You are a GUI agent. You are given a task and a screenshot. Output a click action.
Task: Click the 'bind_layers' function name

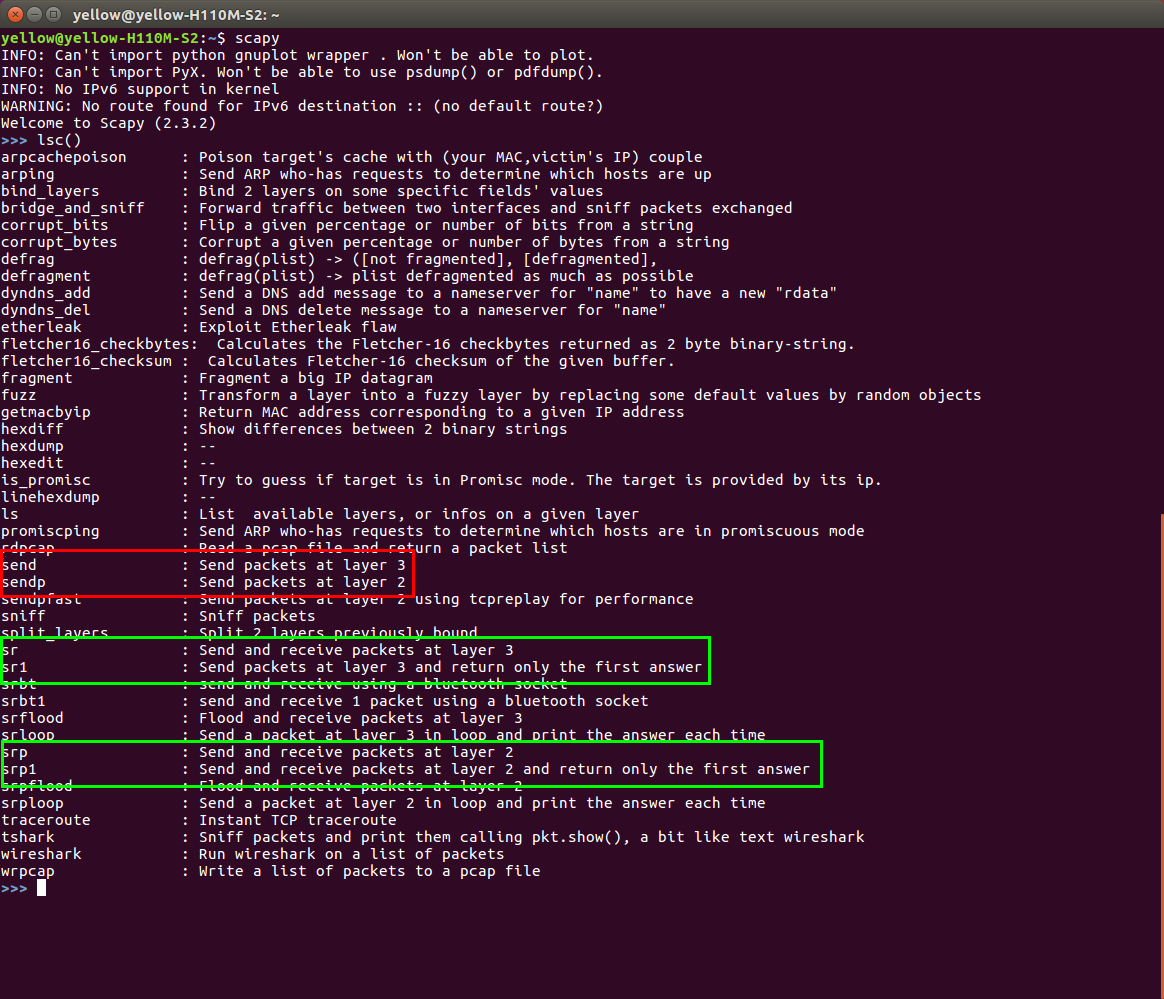50,191
